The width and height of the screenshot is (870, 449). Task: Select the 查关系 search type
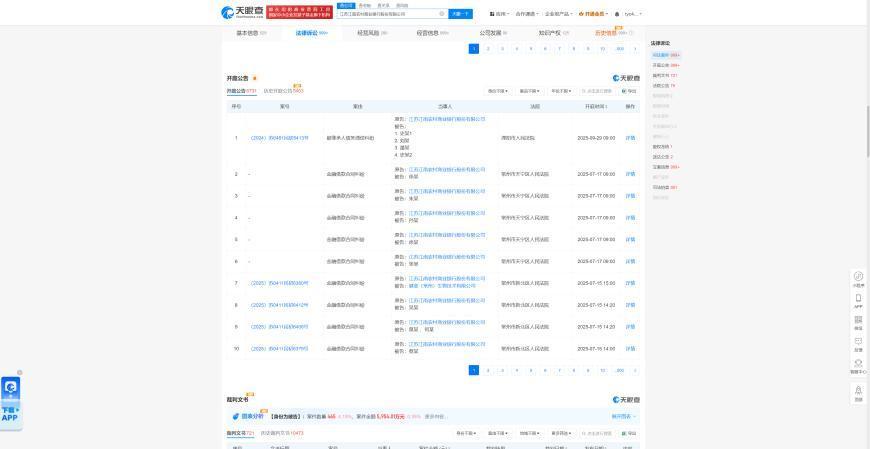383,5
